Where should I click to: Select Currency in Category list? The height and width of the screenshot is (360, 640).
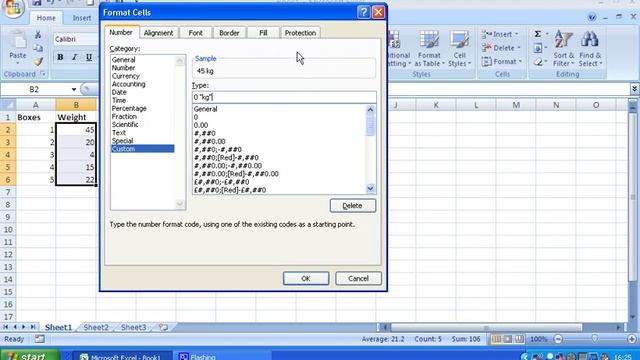point(126,76)
